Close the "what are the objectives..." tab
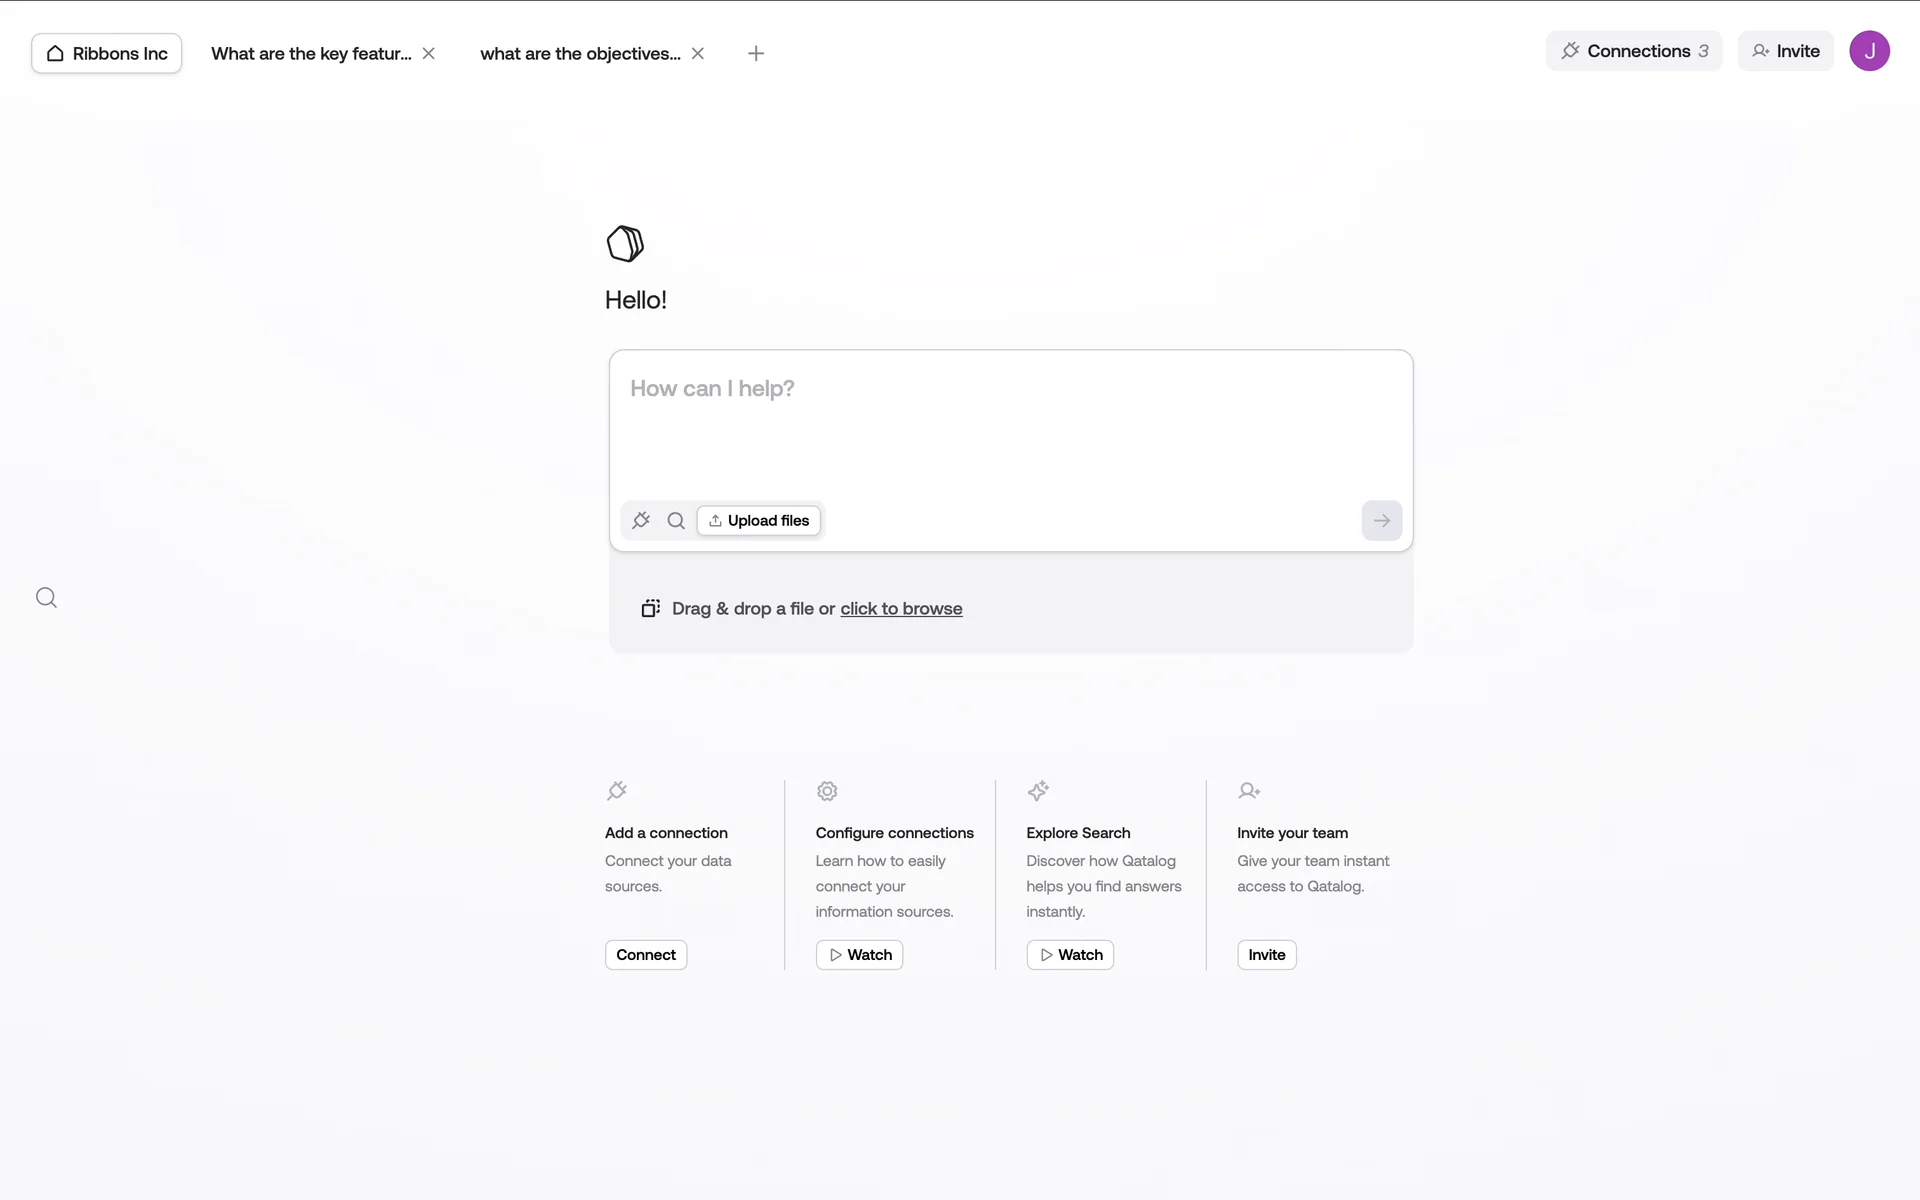Screen dimensions: 1920x1200 coord(698,54)
